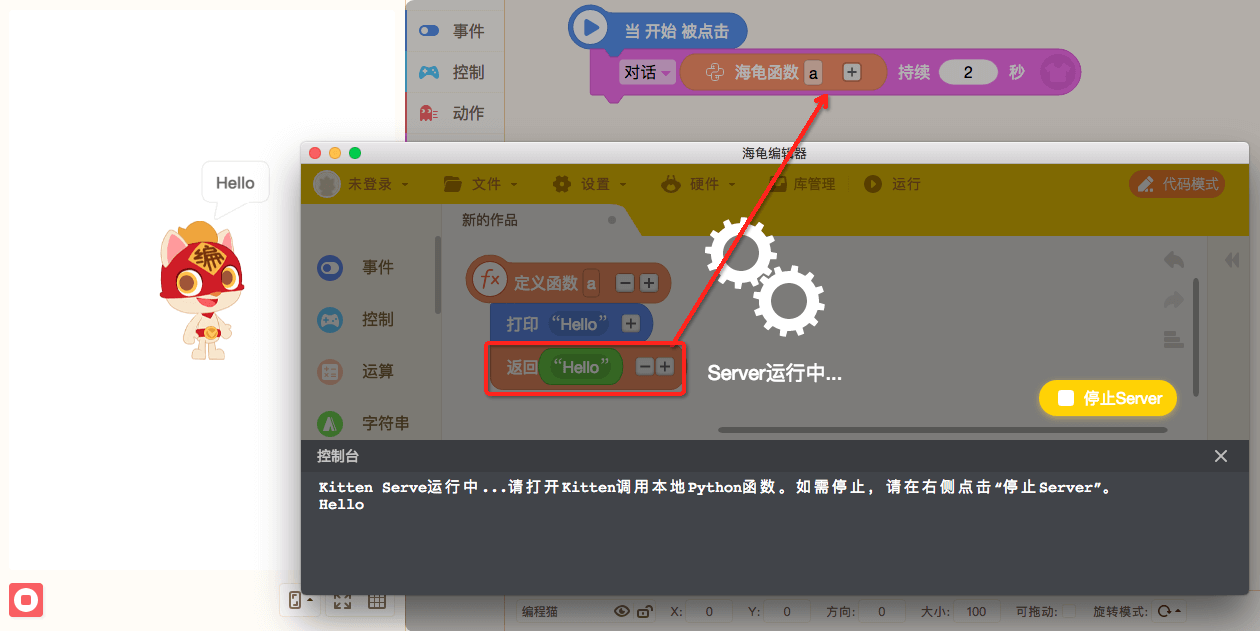This screenshot has width=1260, height=631.
Task: Click the Hello output line in console
Action: point(341,505)
